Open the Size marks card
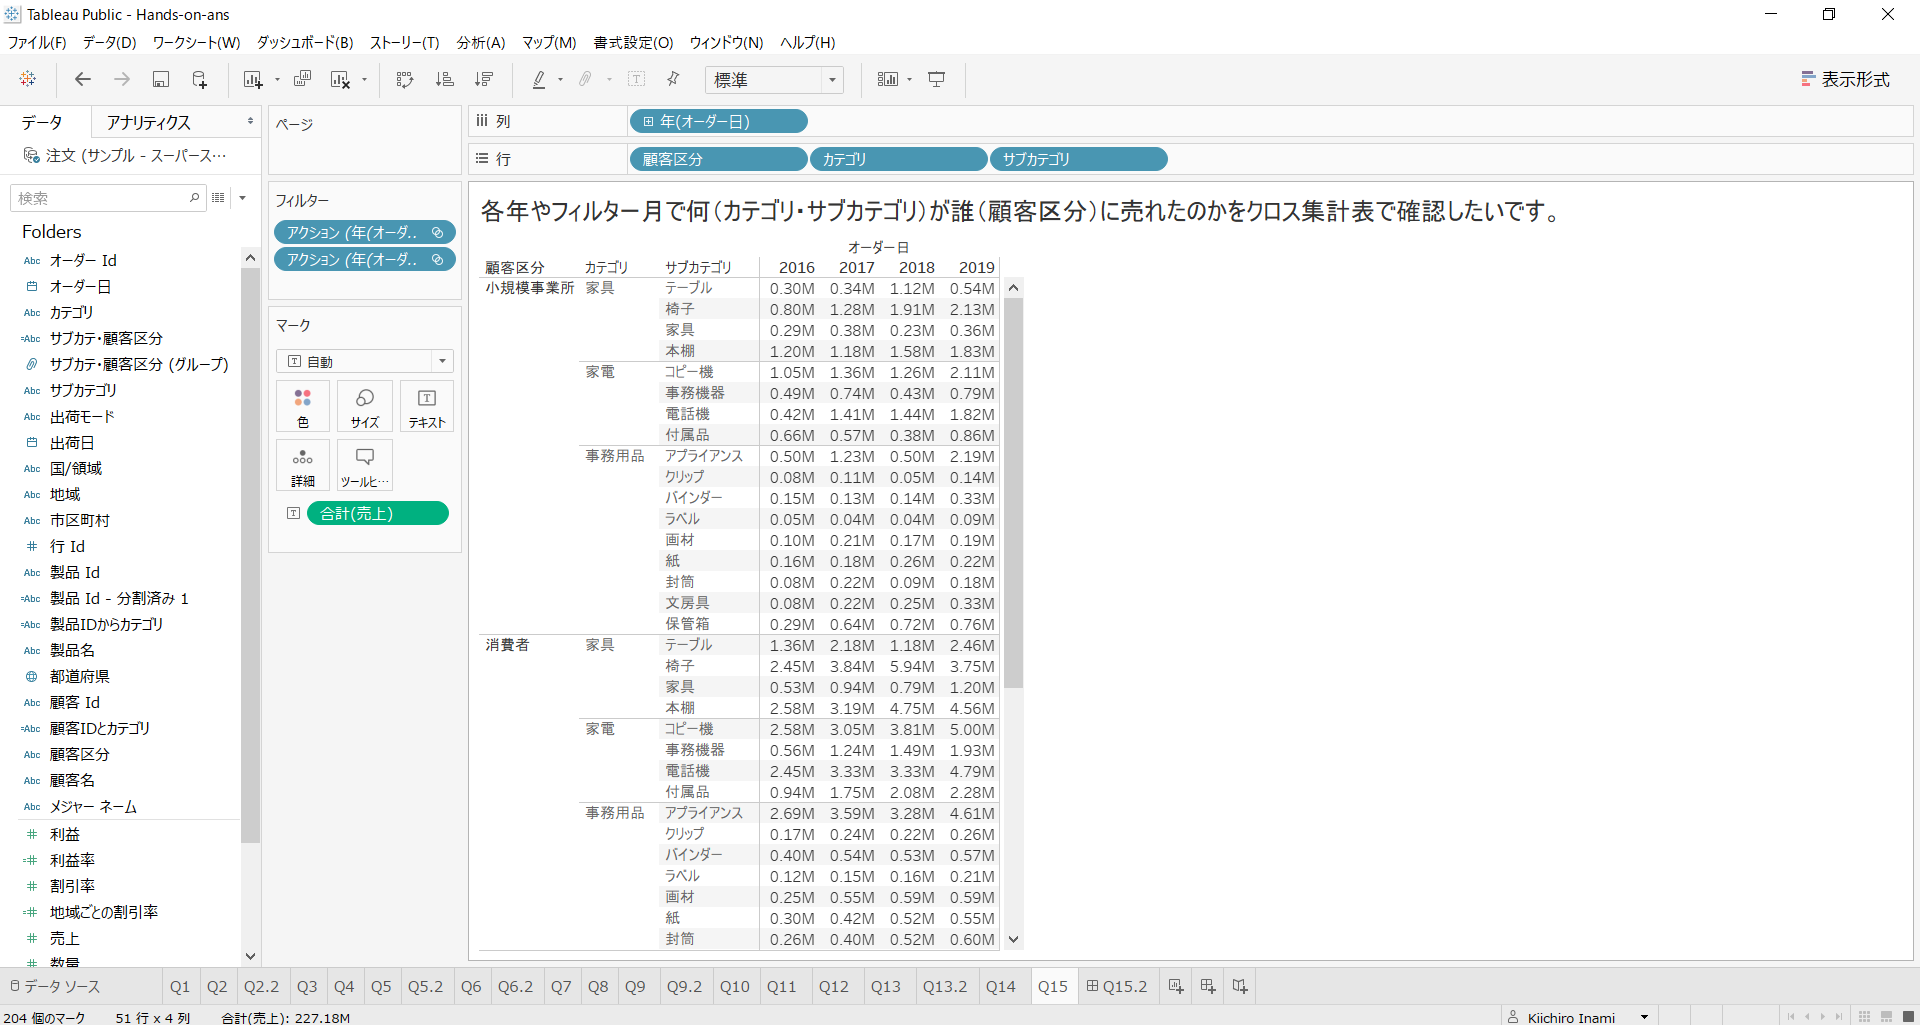 tap(365, 406)
